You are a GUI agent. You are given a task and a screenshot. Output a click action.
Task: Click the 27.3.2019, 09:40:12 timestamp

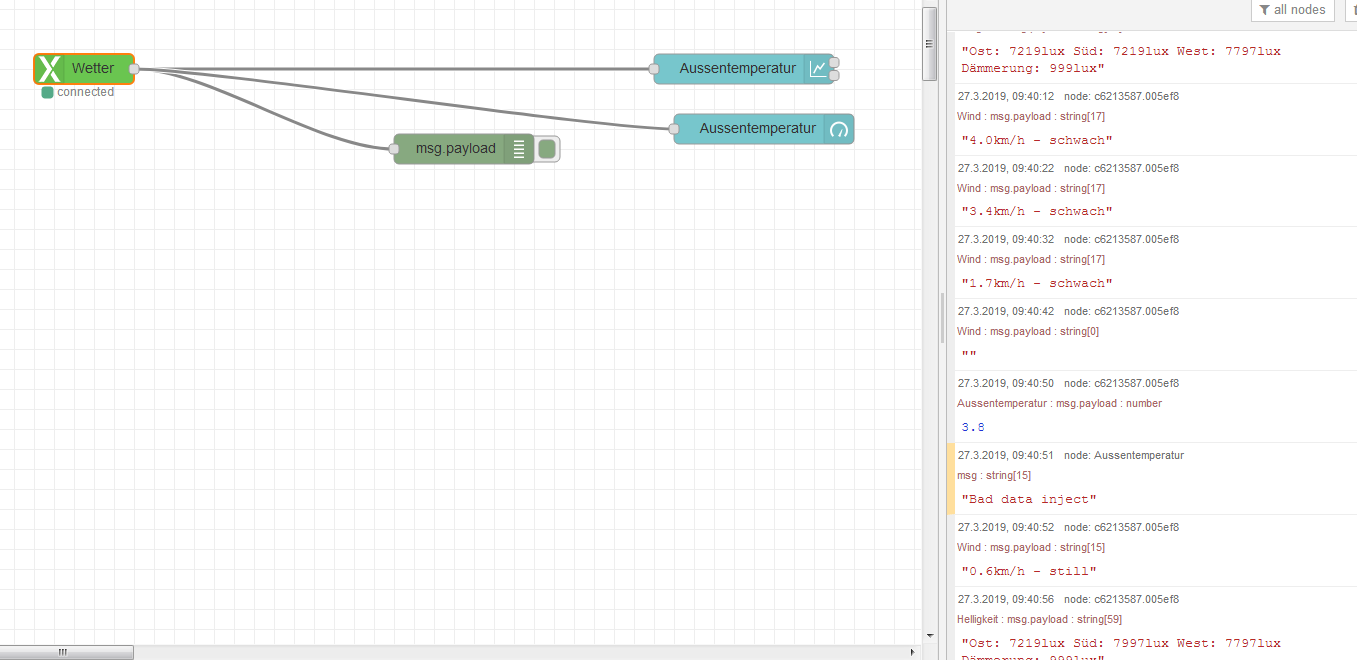1005,97
